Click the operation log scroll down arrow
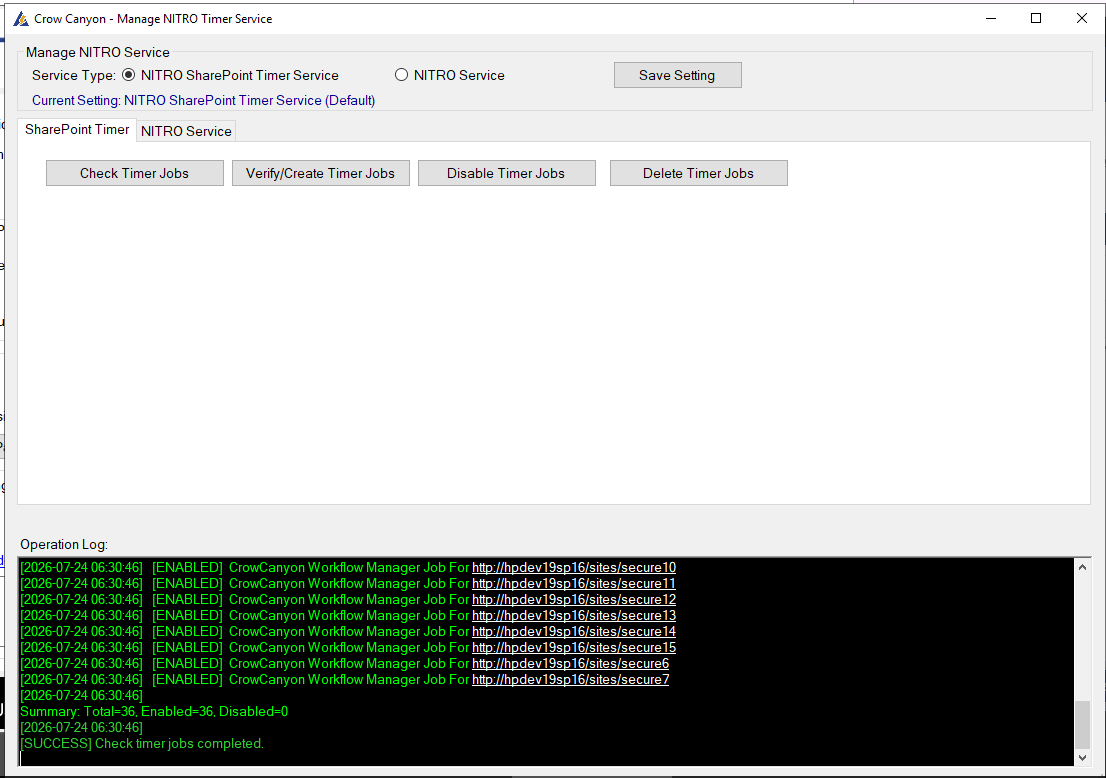This screenshot has width=1106, height=778. [1083, 758]
